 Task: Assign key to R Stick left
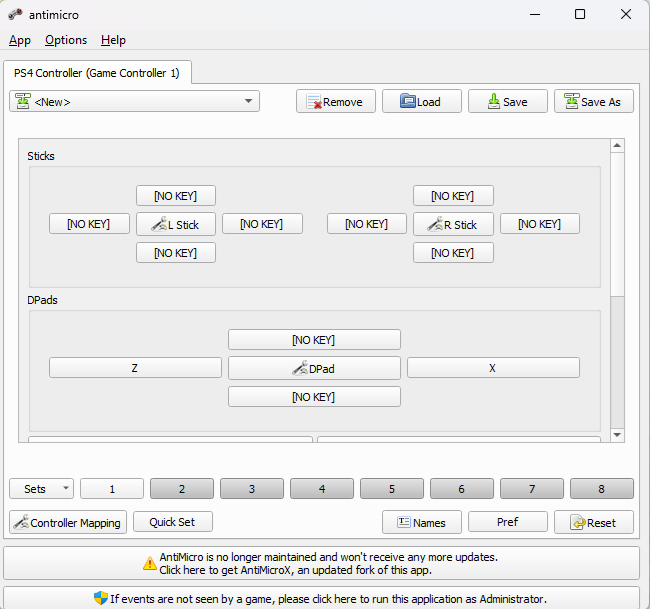(367, 224)
